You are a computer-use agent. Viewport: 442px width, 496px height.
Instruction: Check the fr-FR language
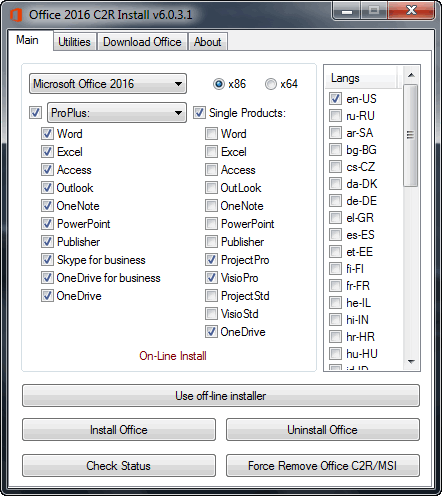tap(335, 286)
